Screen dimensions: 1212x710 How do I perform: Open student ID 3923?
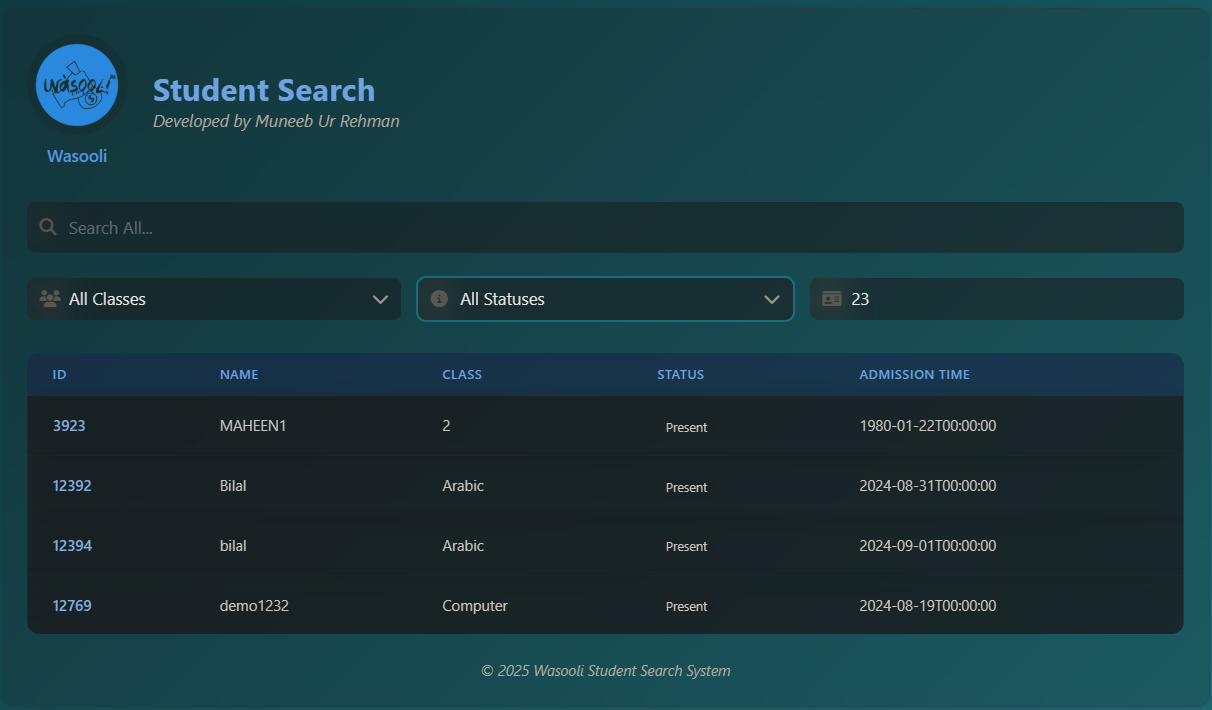point(69,426)
